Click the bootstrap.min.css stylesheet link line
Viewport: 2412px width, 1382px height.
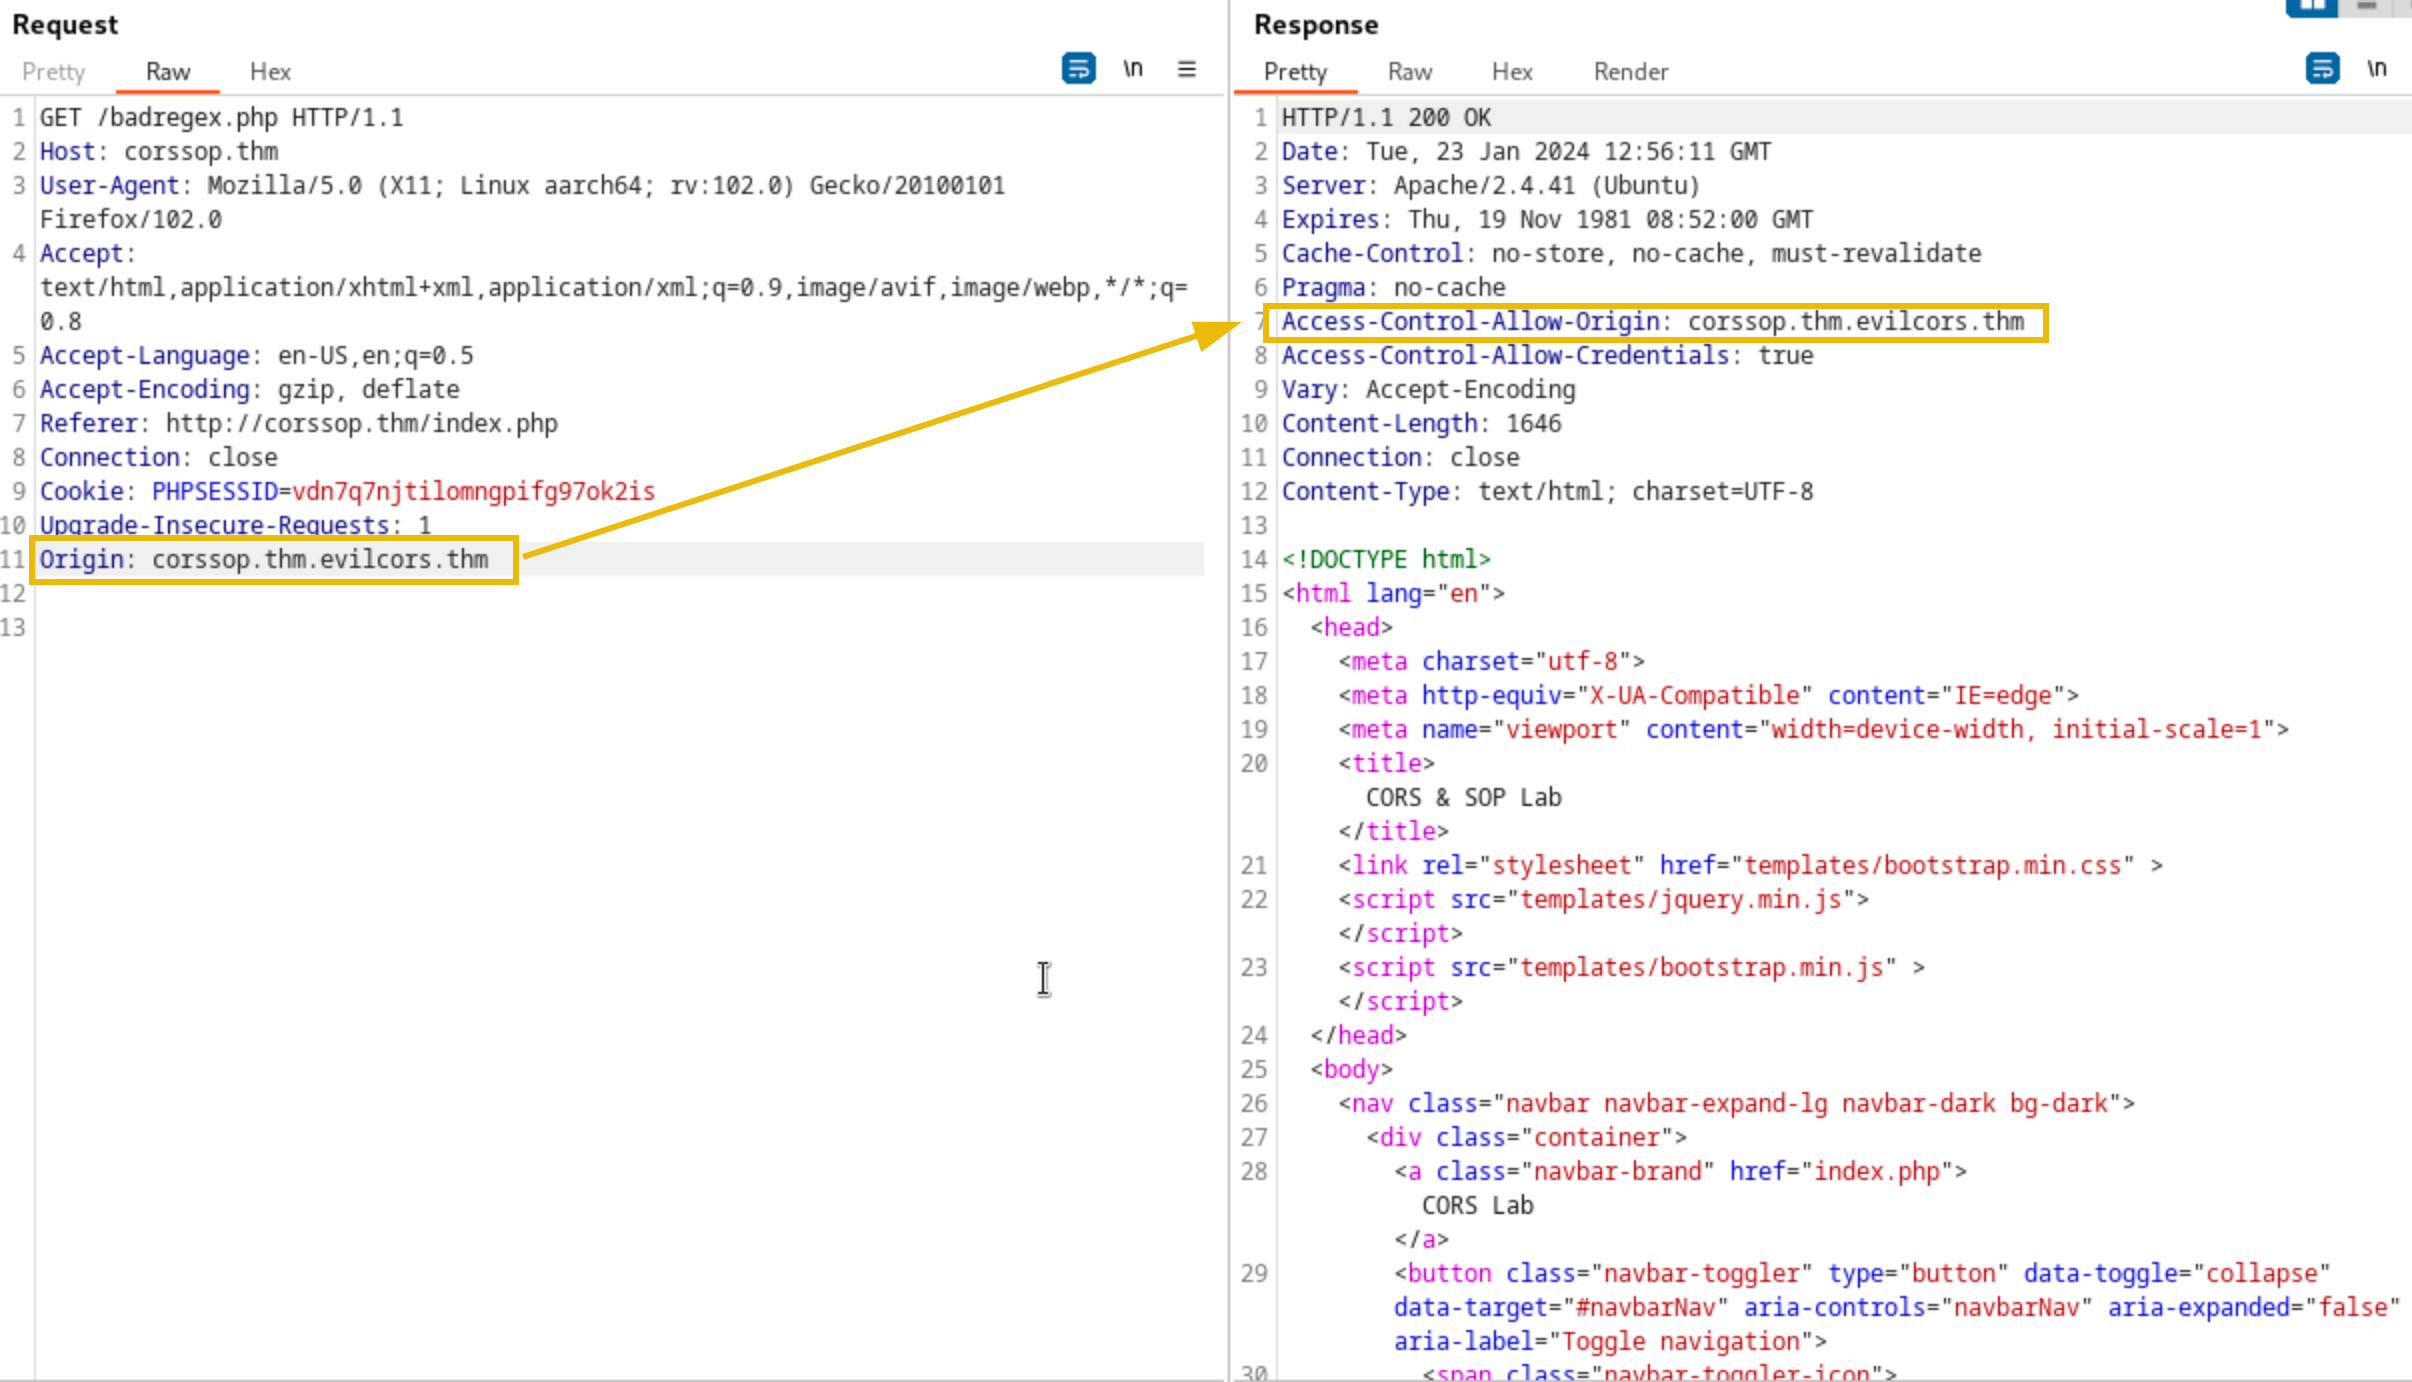tap(1751, 866)
